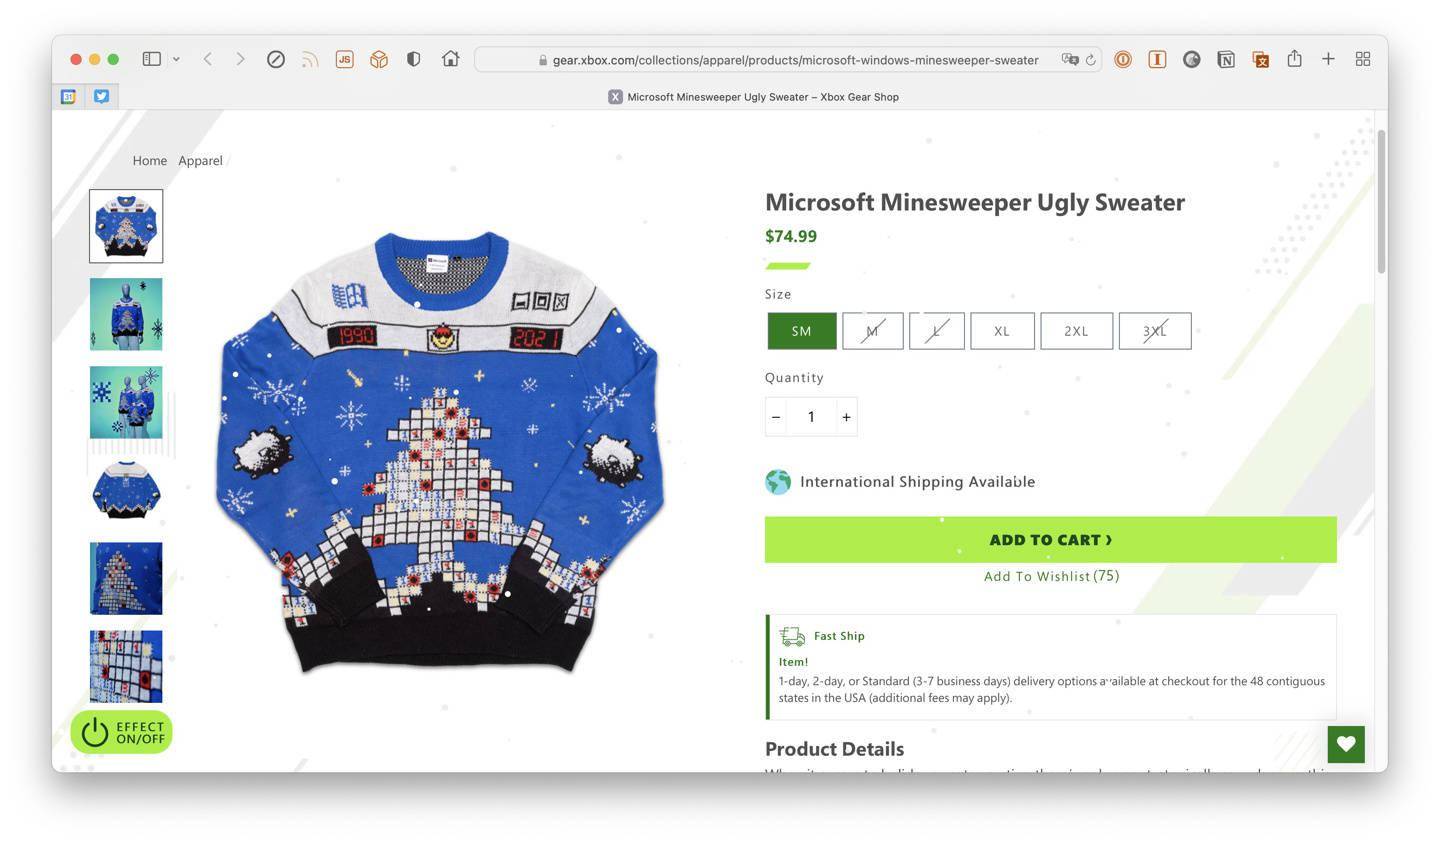
Task: Open the pinned Twitter tab
Action: [x=101, y=96]
